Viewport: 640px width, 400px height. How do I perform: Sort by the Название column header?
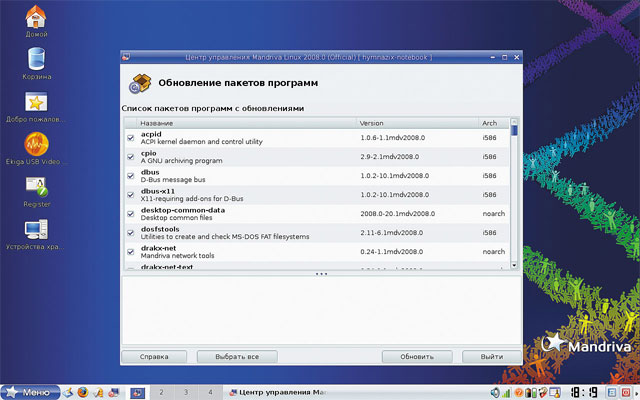point(247,123)
